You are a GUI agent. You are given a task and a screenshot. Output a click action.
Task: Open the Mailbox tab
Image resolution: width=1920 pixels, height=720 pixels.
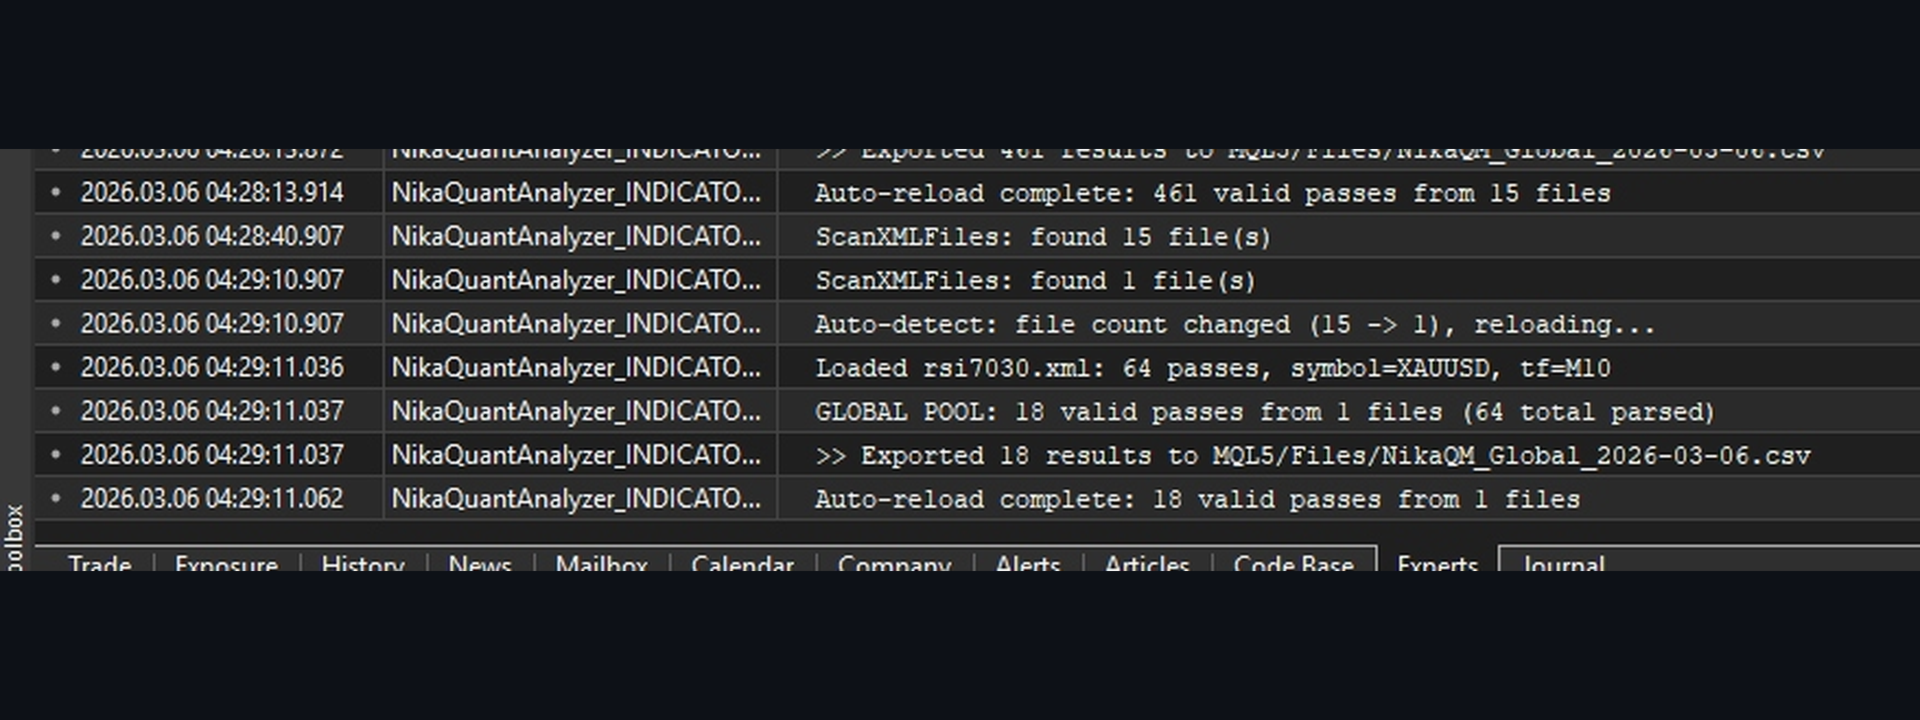tap(601, 563)
